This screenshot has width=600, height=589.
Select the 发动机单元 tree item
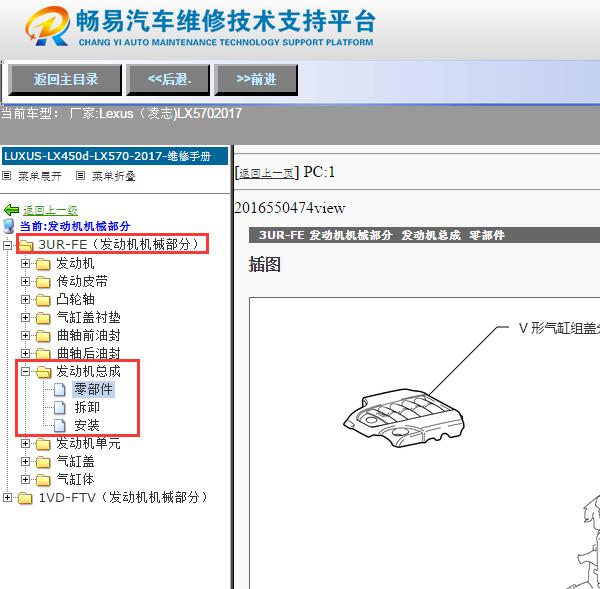point(88,443)
